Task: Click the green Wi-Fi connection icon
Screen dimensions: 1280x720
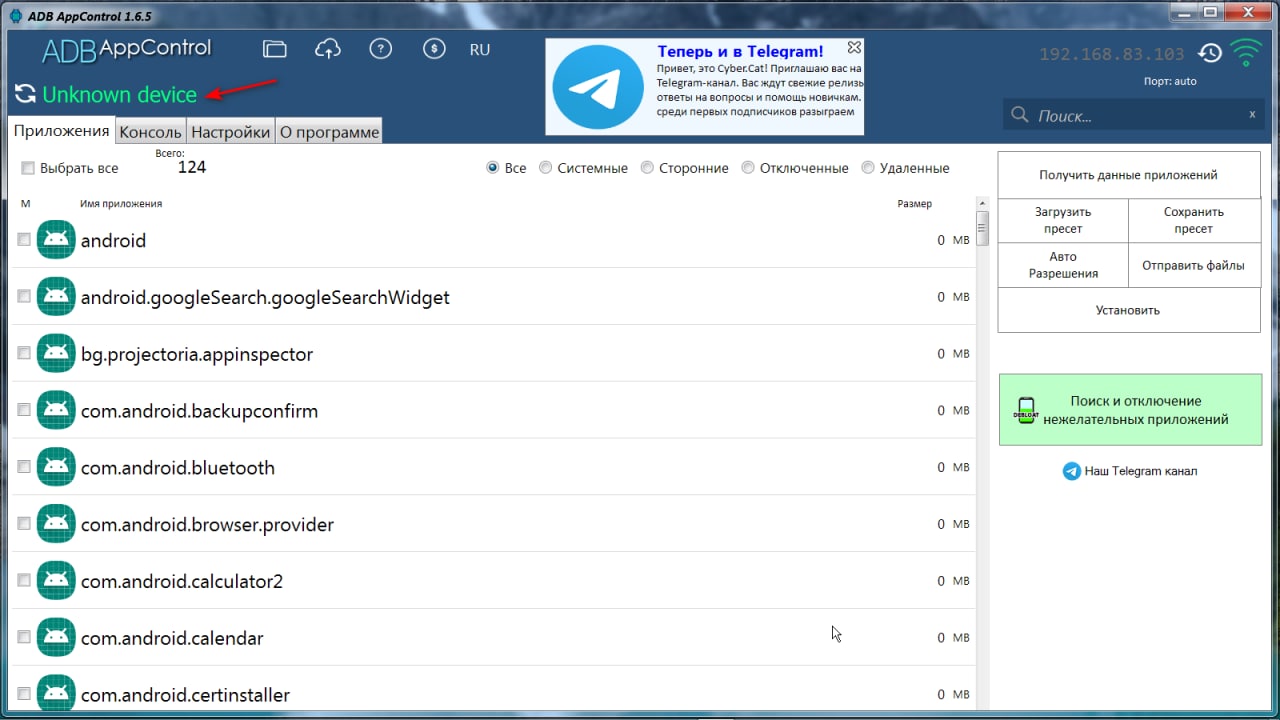Action: 1246,52
